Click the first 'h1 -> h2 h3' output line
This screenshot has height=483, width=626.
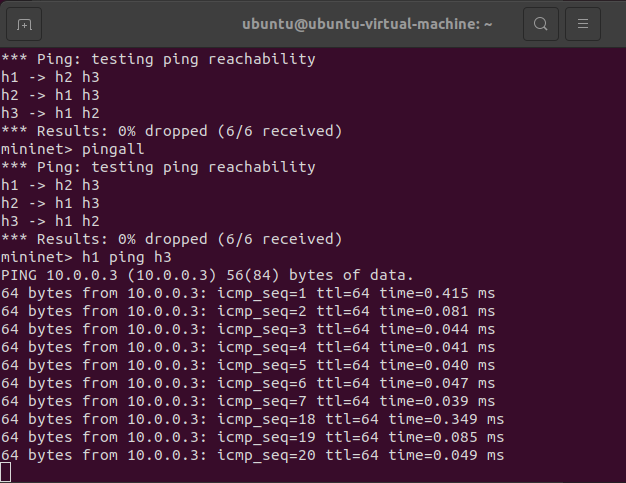[x=50, y=77]
